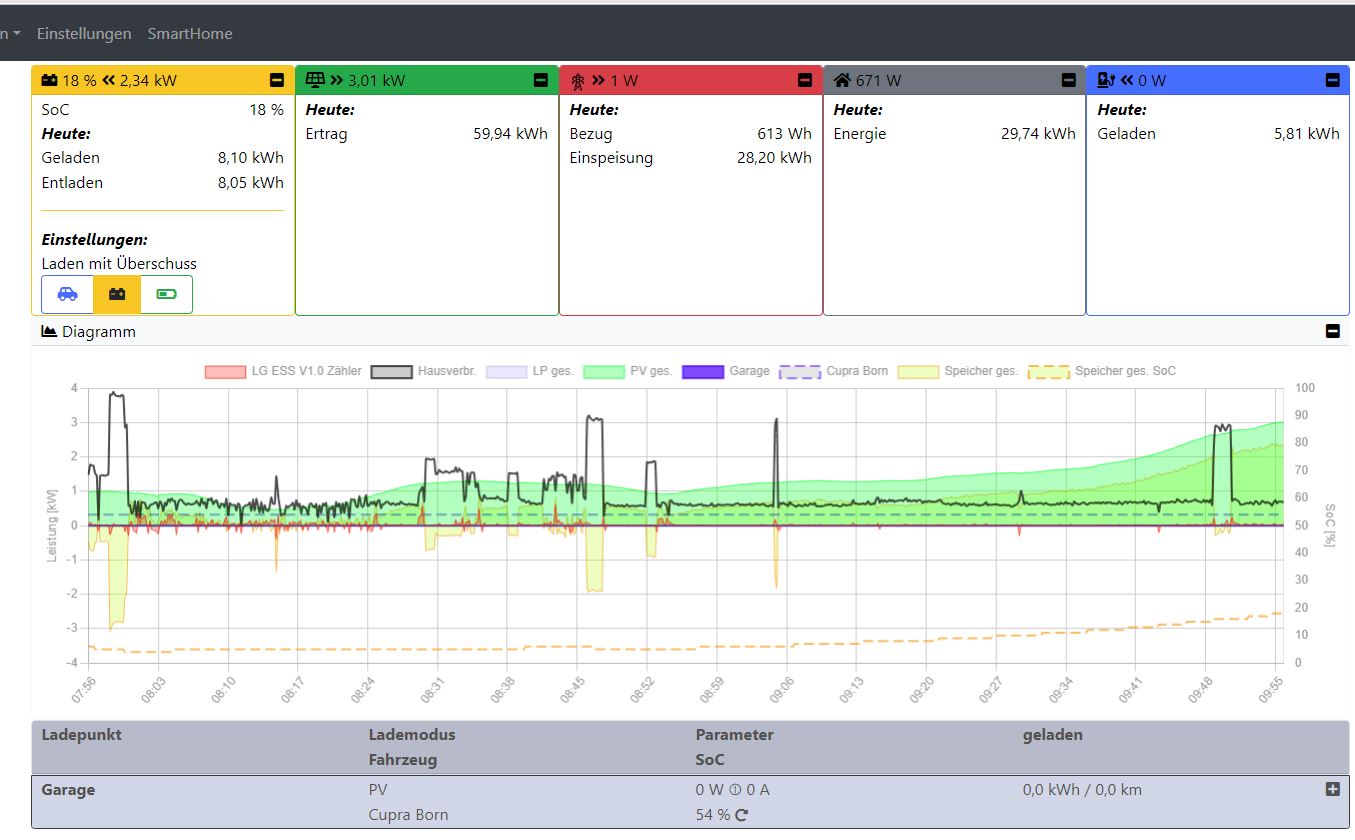Click the Diagramm panel title
The height and width of the screenshot is (840, 1355).
(99, 331)
